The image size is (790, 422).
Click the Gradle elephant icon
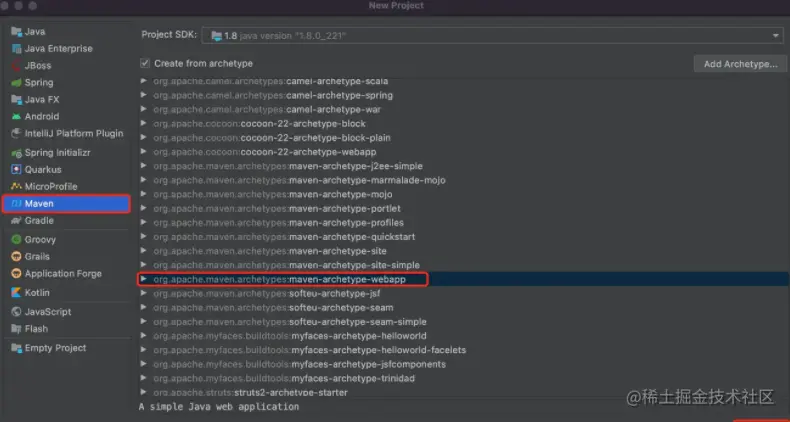(16, 221)
